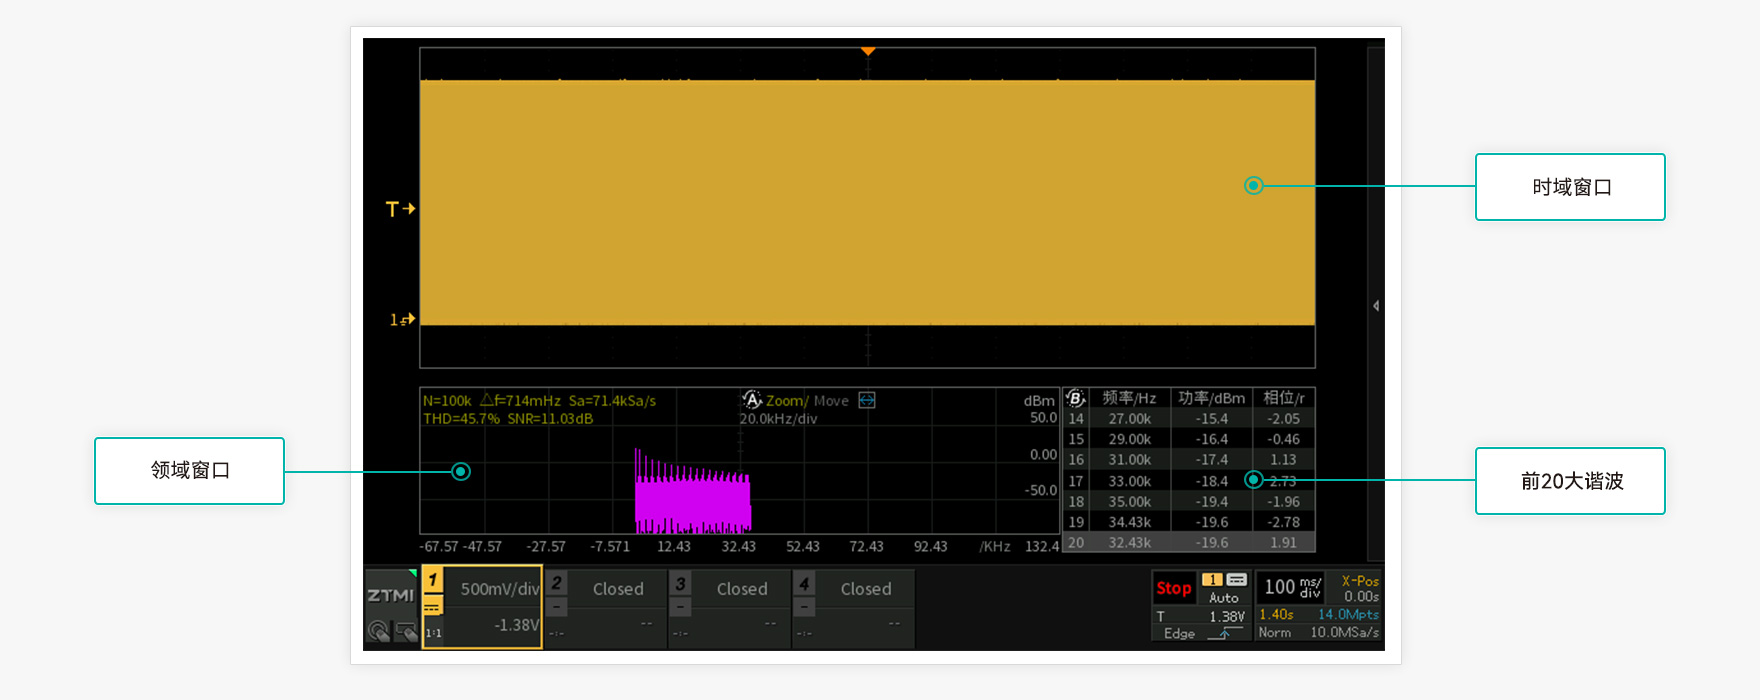
Task: Click the screen touch icon beside gesture icon
Action: (406, 631)
